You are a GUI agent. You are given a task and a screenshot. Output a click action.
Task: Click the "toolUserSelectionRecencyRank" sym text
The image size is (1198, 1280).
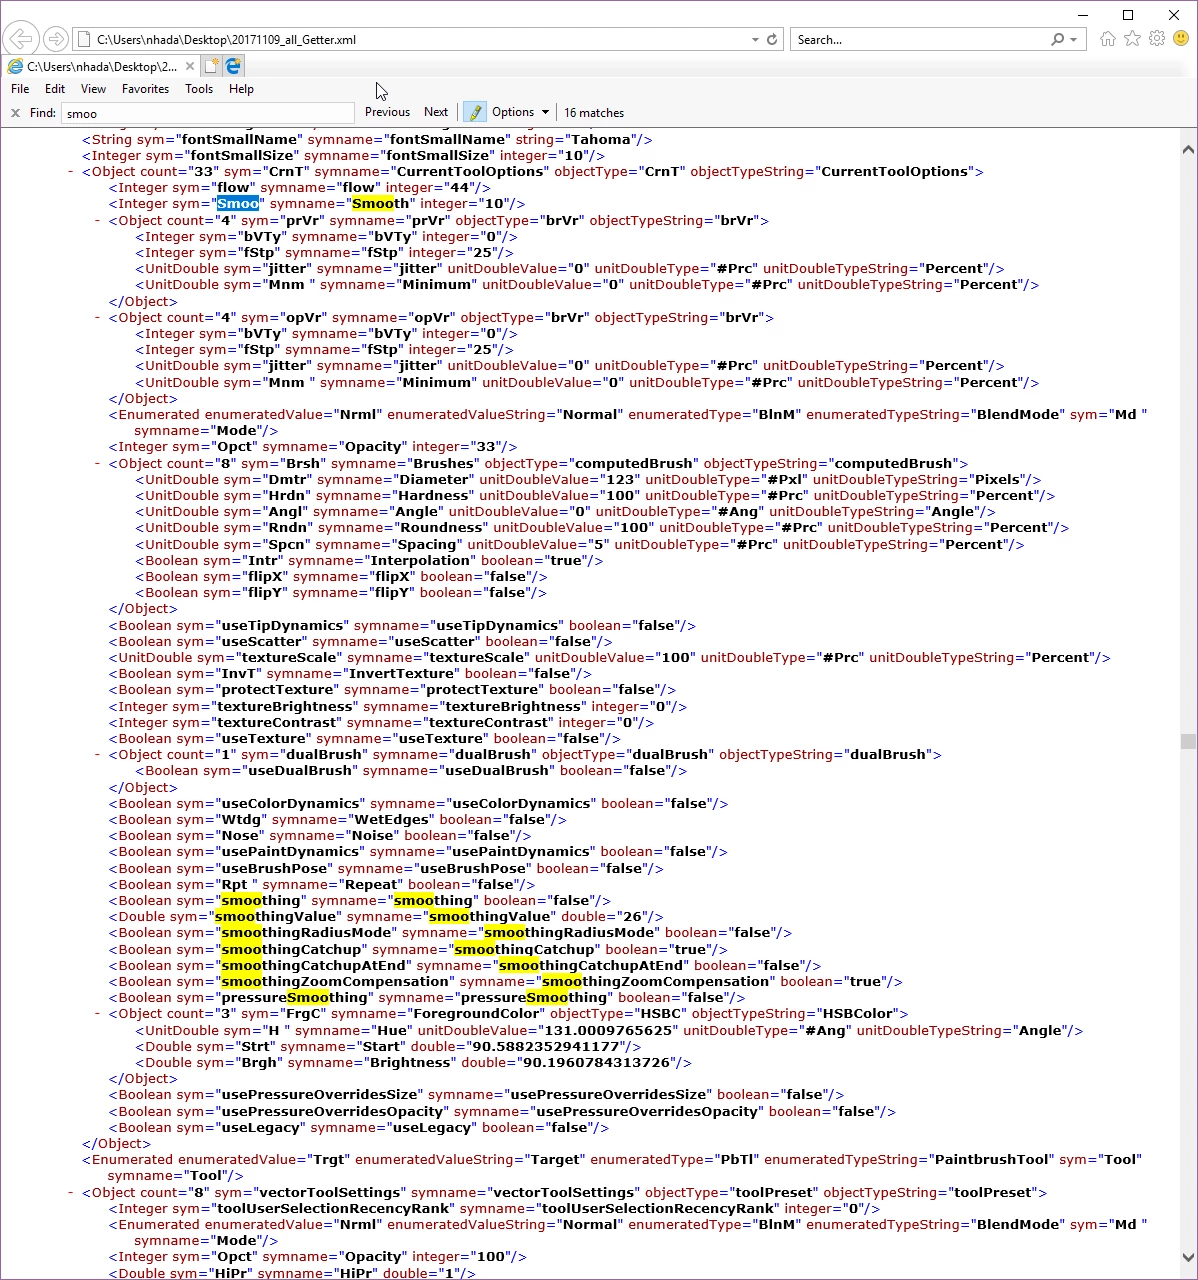[333, 1209]
